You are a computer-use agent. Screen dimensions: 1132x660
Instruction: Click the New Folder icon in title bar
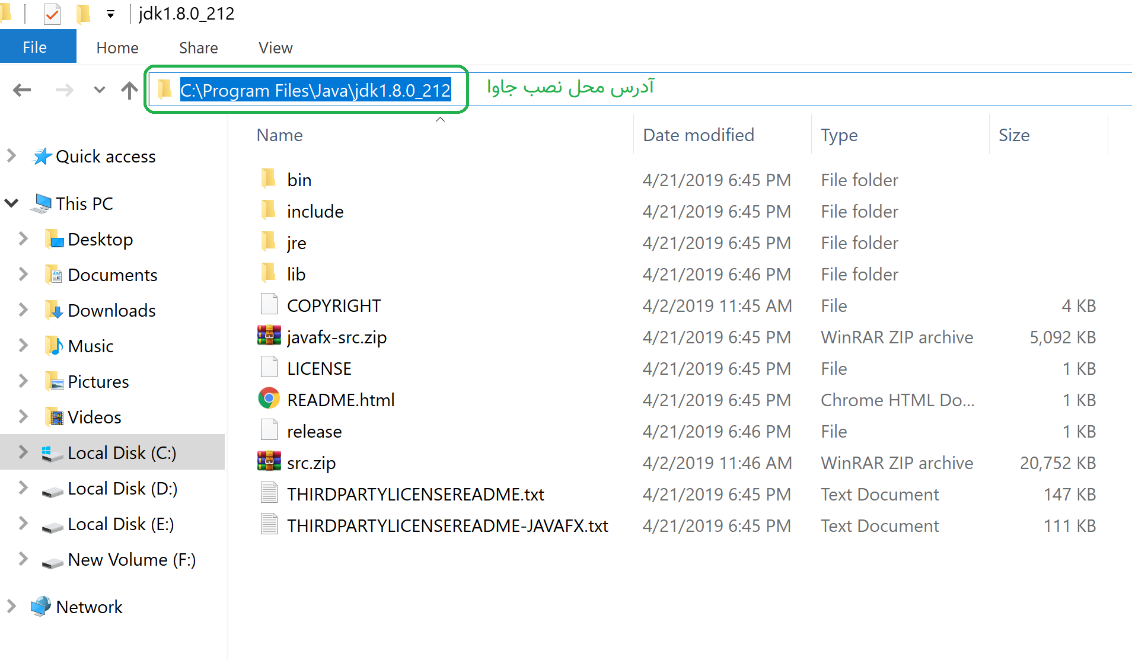[x=84, y=14]
